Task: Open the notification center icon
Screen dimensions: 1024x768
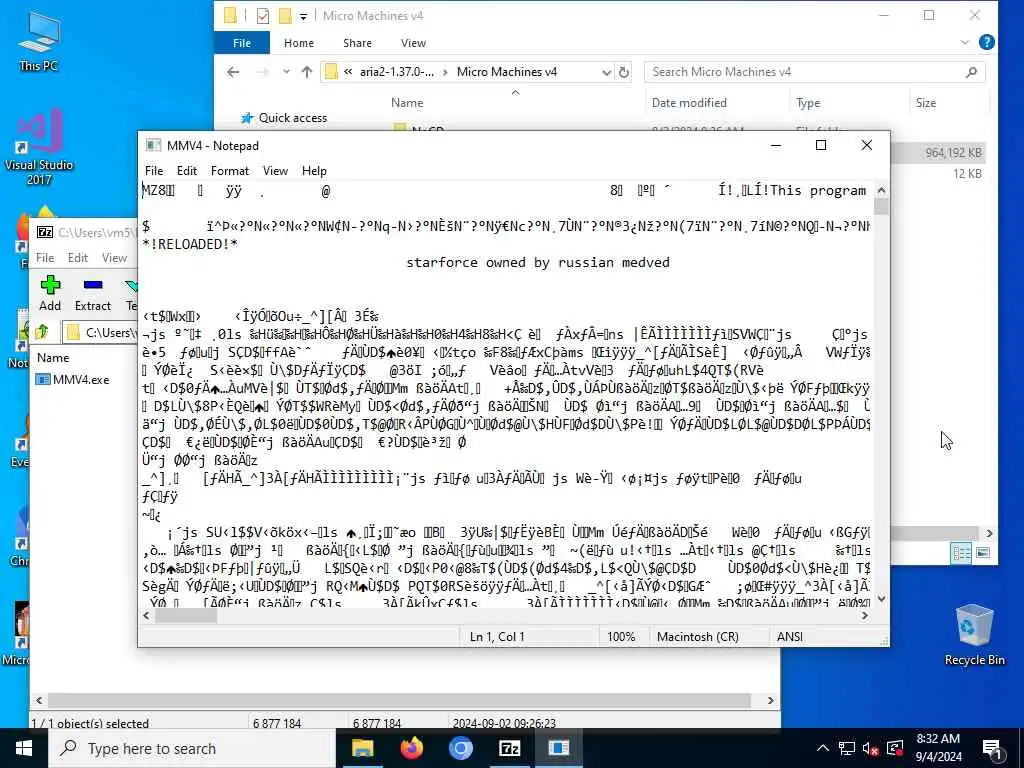Action: coord(992,749)
